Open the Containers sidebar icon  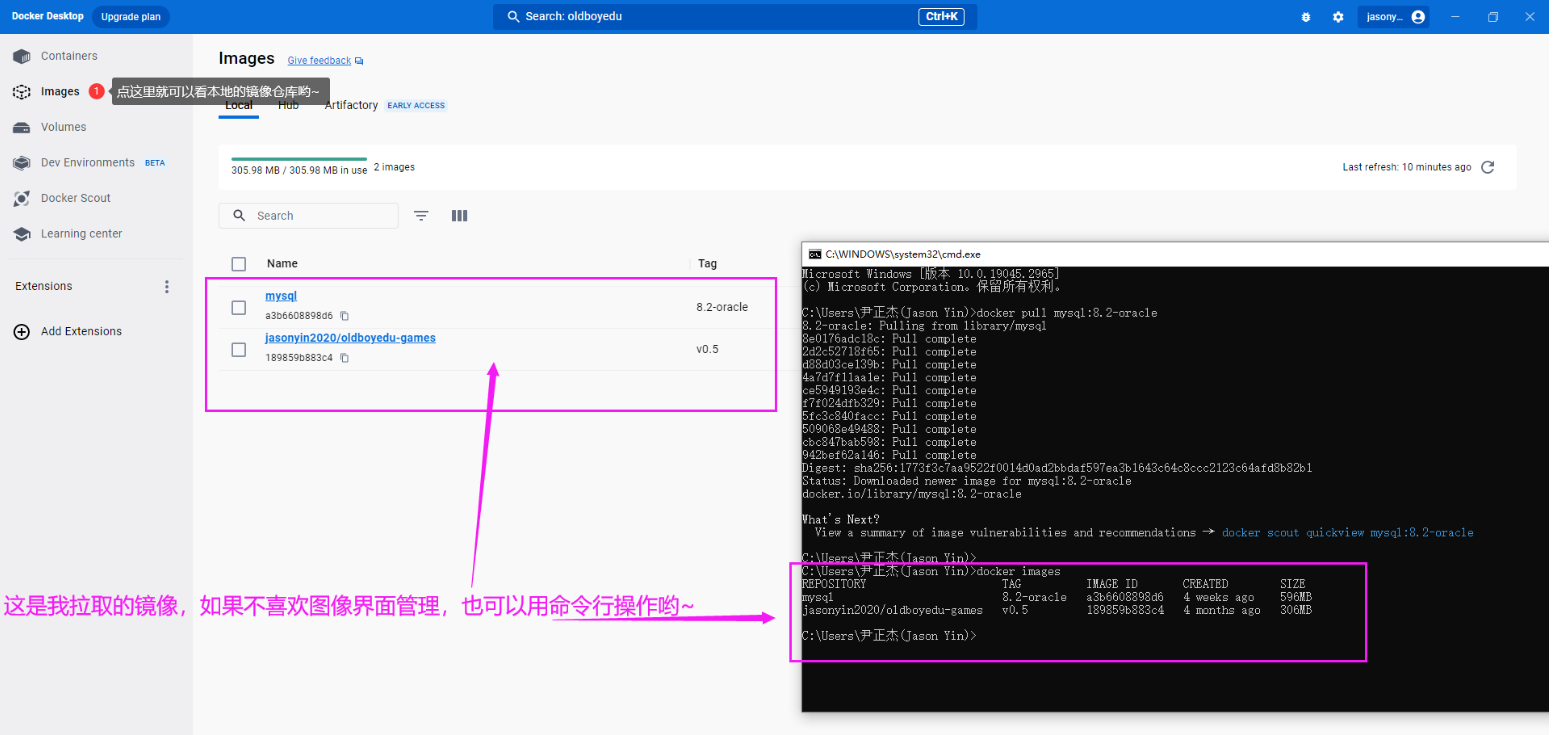tap(22, 56)
